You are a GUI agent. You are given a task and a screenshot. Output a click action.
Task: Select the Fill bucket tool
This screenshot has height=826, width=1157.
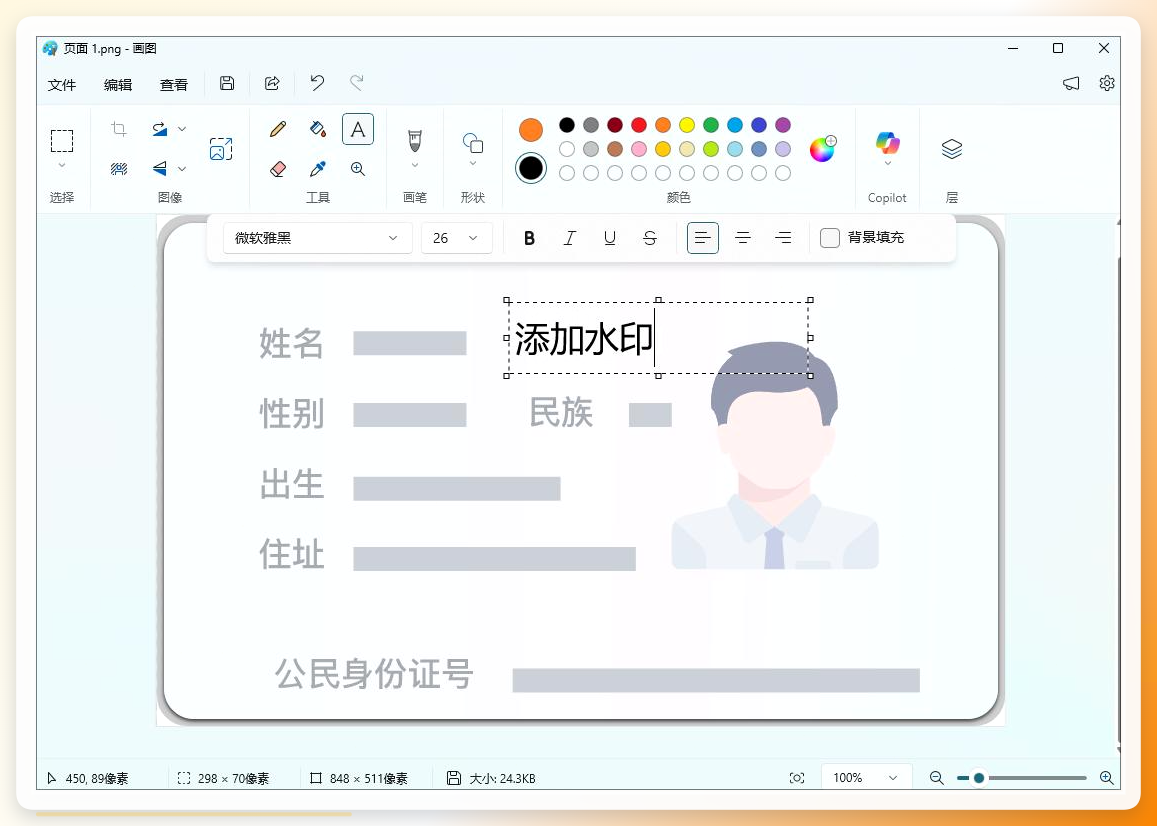318,129
